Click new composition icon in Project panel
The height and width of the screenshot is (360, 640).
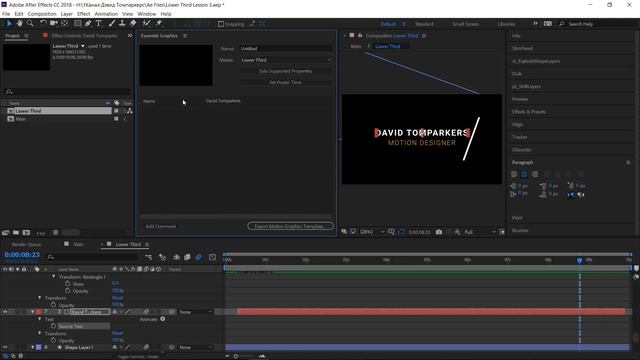click(26, 233)
